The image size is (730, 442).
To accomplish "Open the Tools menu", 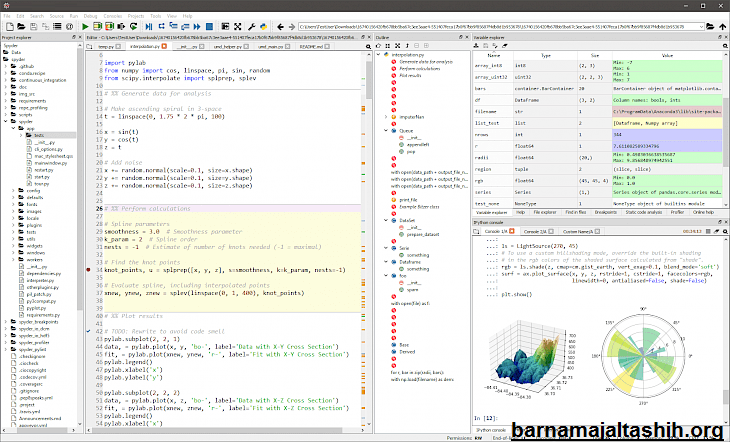I will [x=155, y=16].
